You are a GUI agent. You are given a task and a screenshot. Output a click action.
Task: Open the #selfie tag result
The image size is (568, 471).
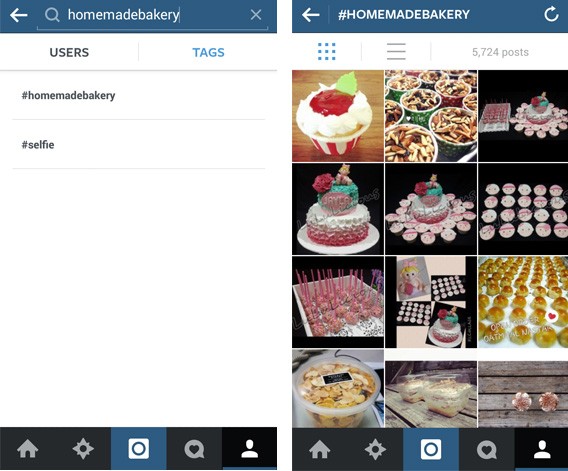[x=139, y=145]
